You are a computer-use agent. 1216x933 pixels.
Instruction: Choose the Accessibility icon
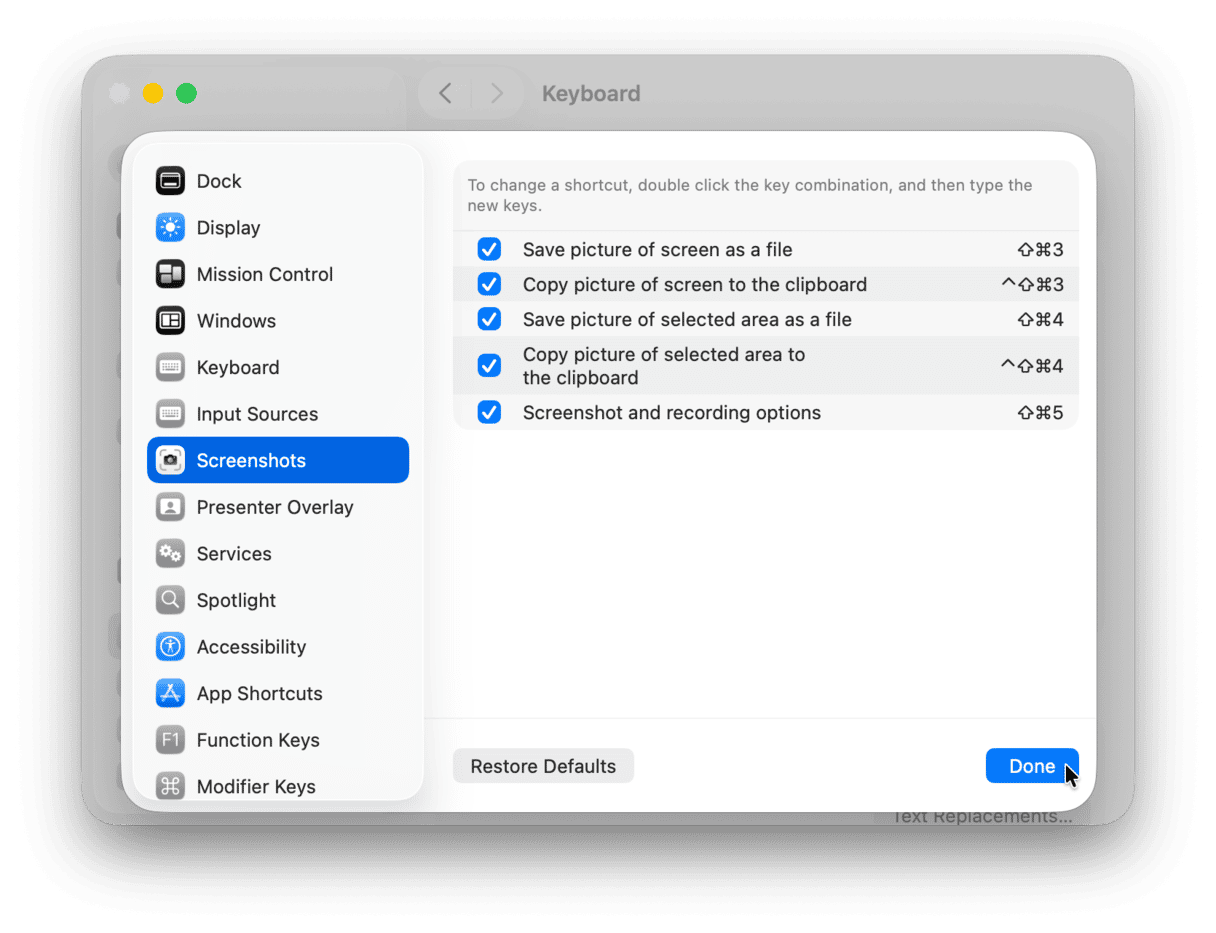point(170,647)
